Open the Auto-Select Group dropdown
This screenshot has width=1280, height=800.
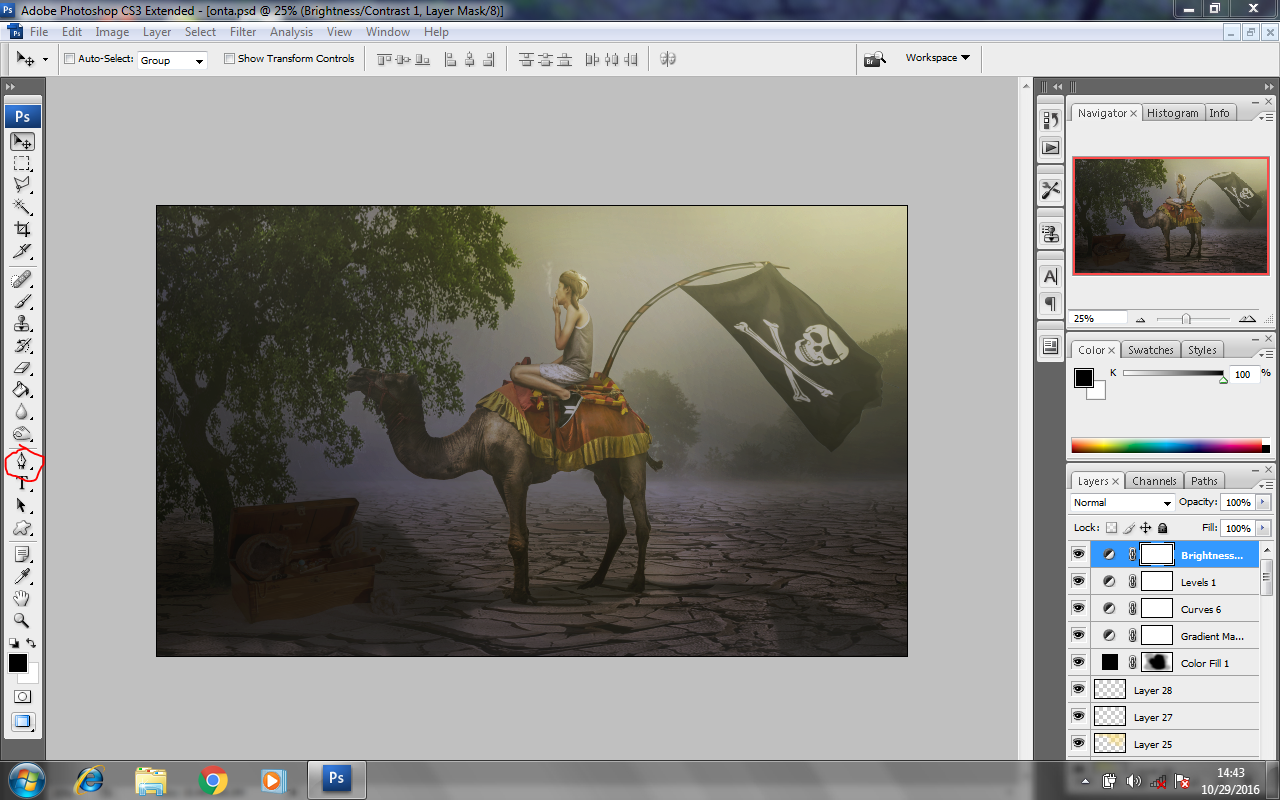[x=171, y=60]
